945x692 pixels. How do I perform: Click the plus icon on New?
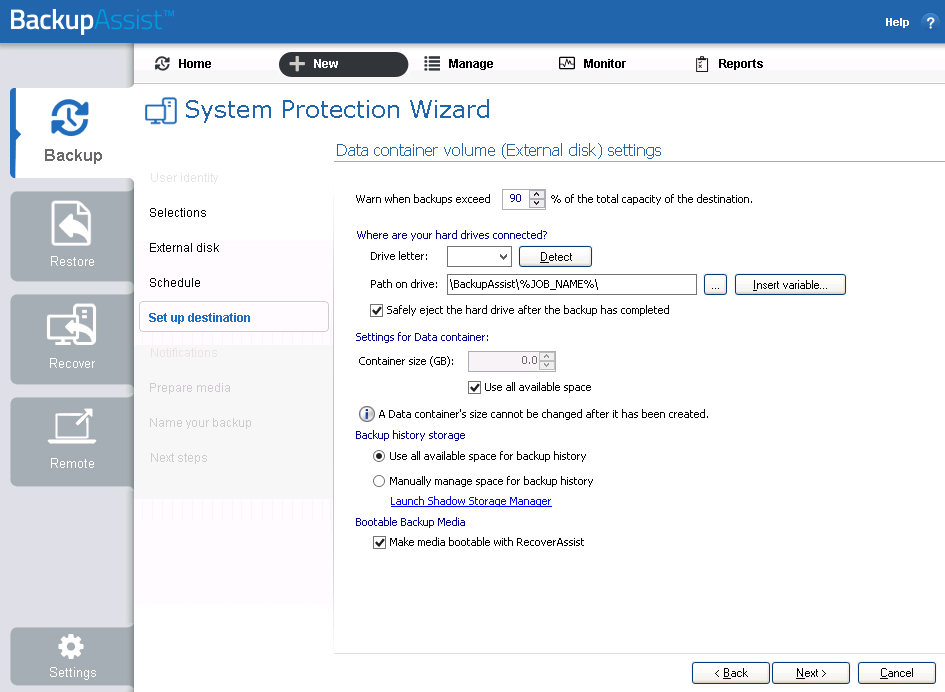tap(297, 63)
